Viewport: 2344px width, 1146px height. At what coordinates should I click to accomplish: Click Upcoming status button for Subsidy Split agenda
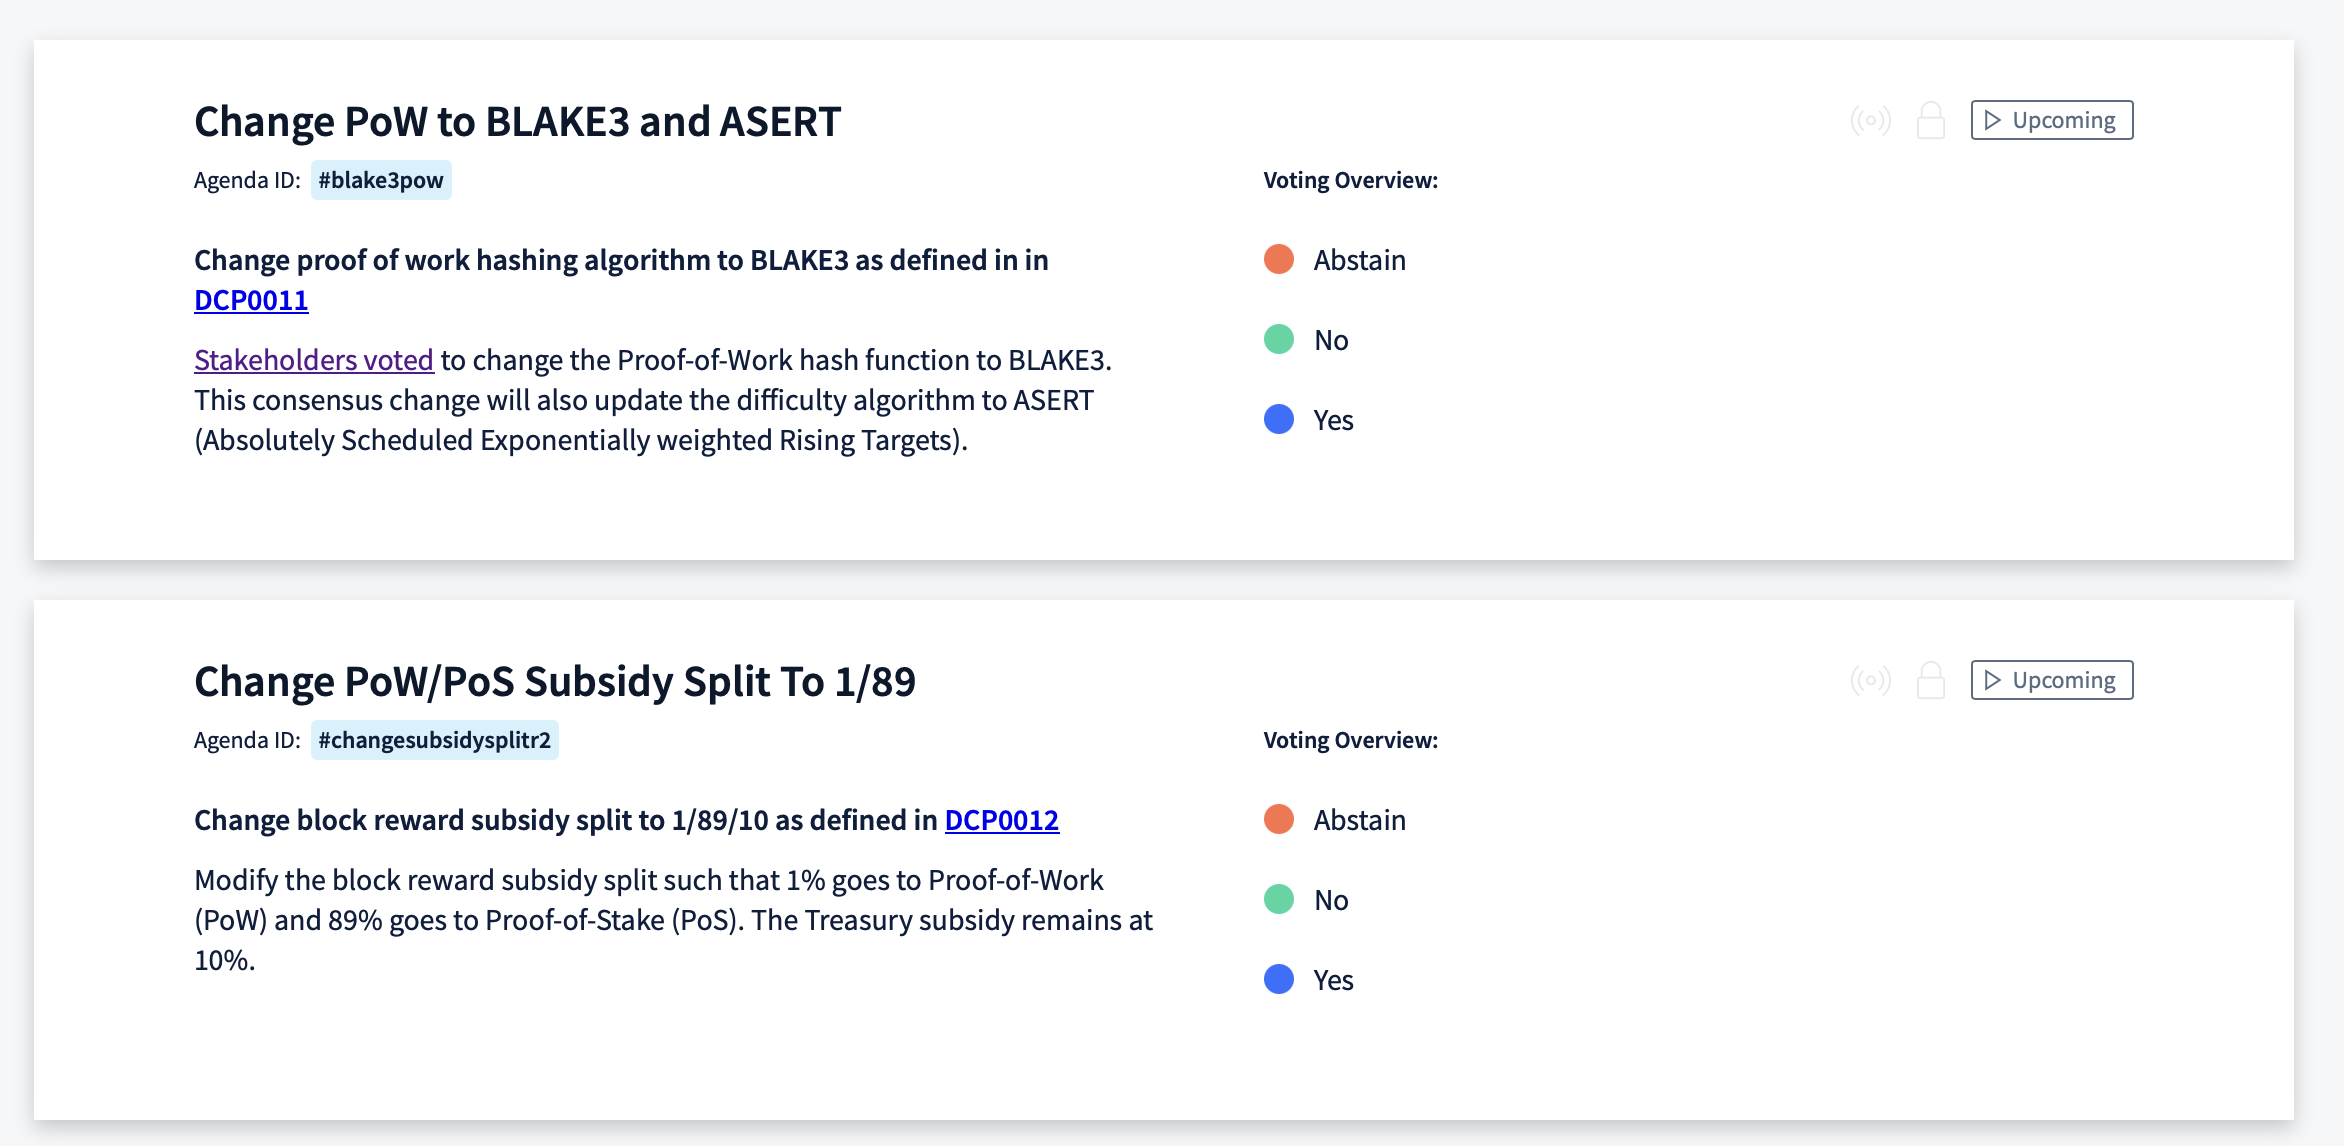pos(2052,680)
